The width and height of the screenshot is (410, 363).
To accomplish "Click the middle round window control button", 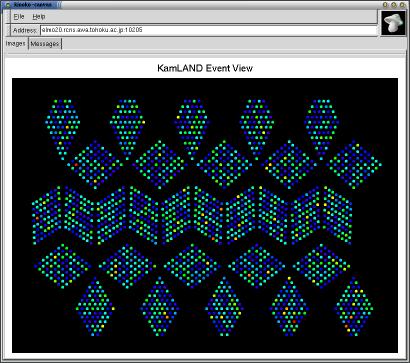I will (394, 5).
